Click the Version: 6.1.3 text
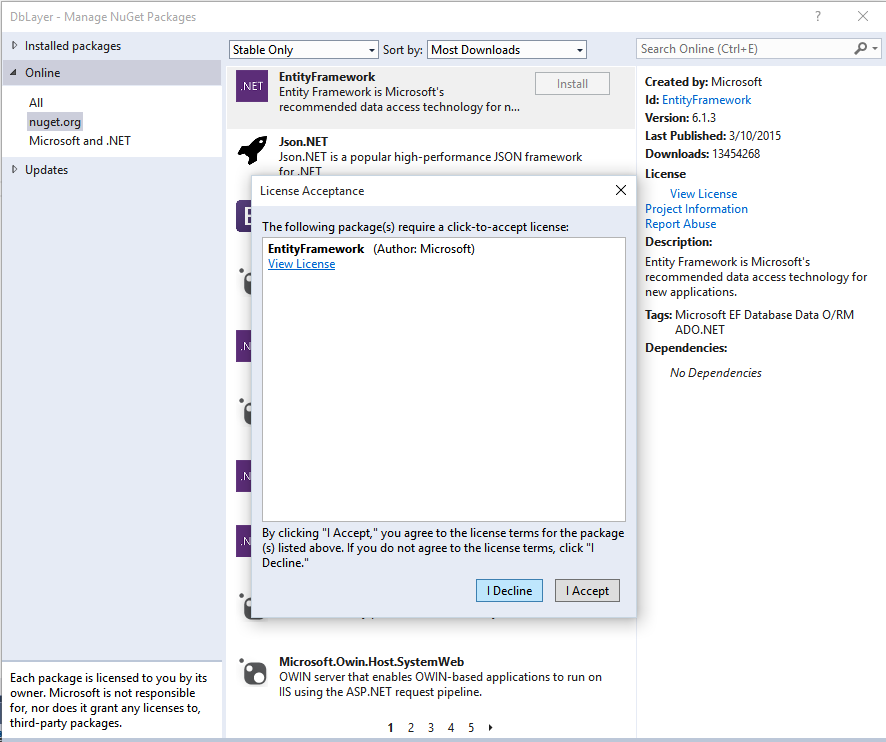 [680, 118]
